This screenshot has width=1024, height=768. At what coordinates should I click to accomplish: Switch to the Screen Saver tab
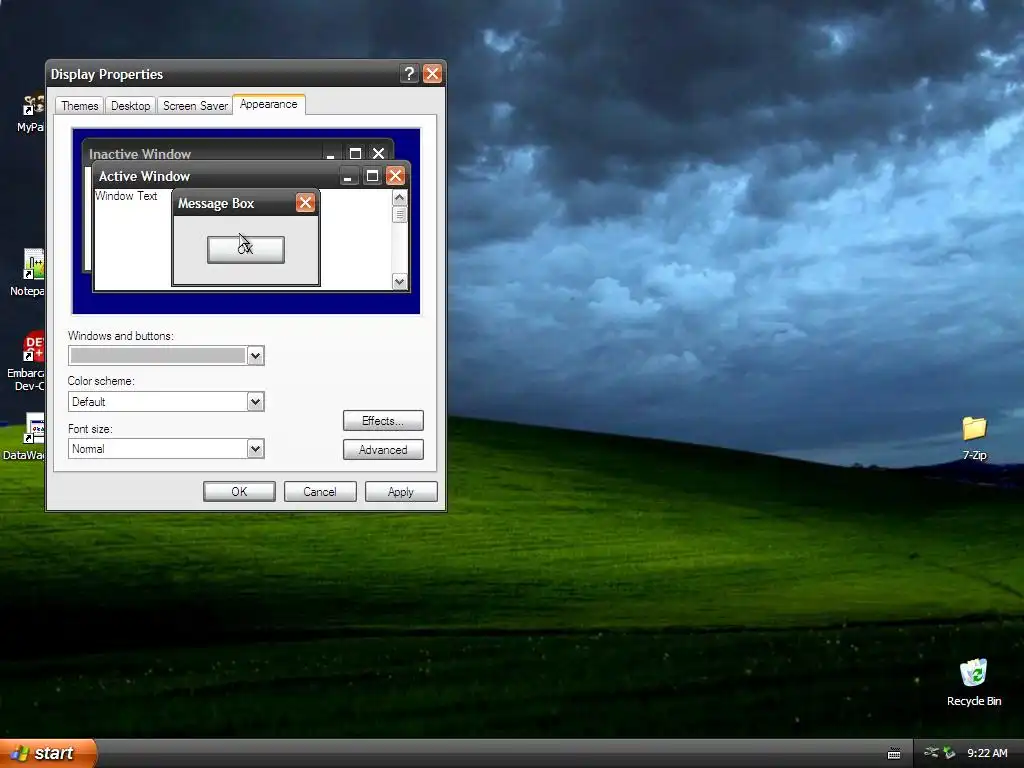195,106
